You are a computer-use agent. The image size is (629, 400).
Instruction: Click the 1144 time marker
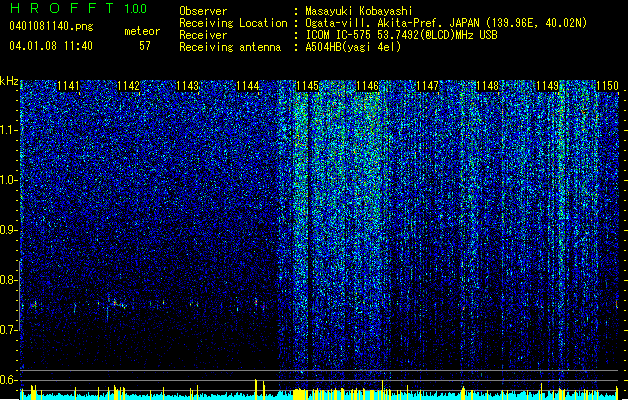[x=248, y=86]
